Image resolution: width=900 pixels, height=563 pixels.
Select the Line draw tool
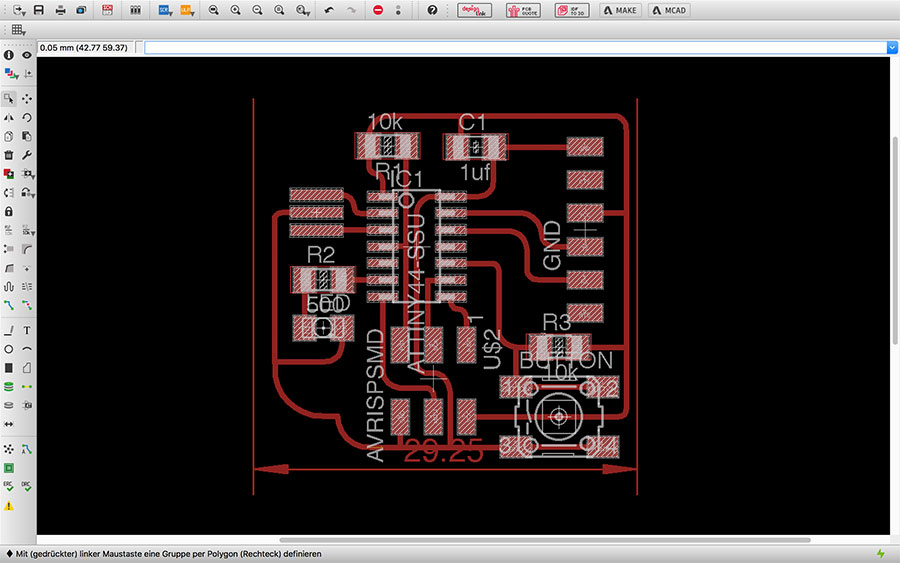coord(9,331)
